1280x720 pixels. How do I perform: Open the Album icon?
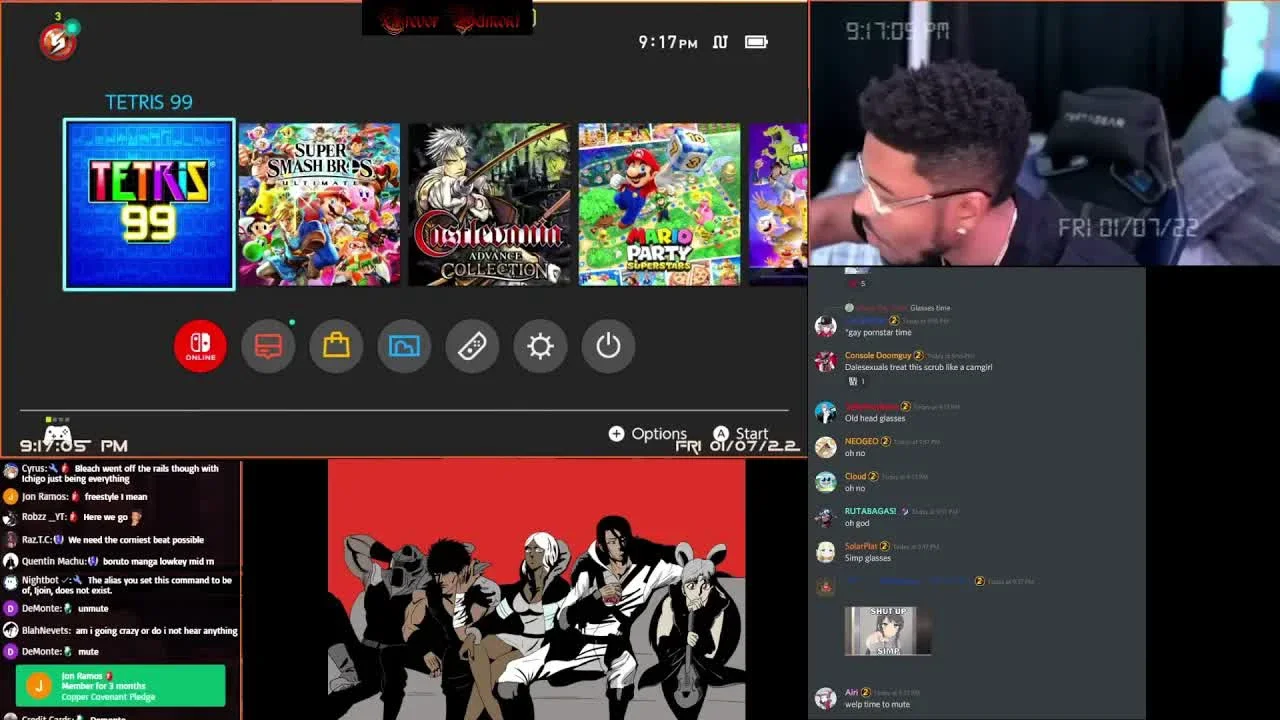[404, 346]
